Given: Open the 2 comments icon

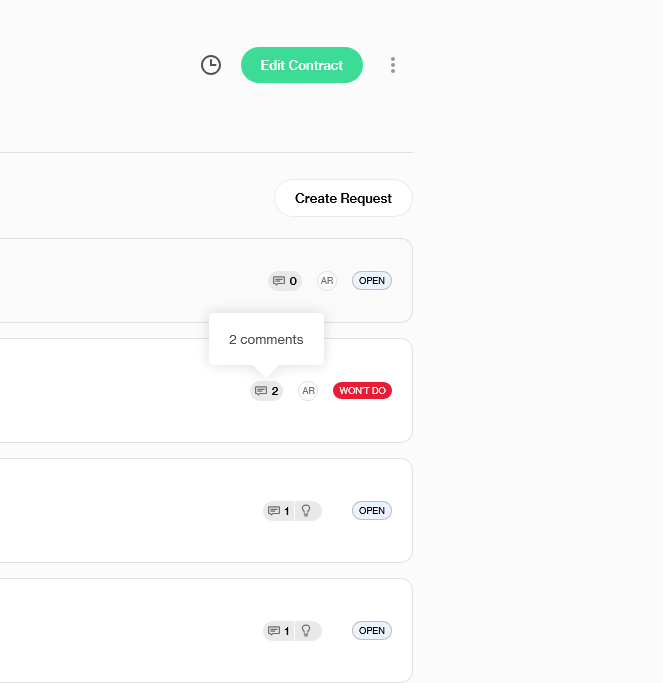Looking at the screenshot, I should click(x=267, y=391).
